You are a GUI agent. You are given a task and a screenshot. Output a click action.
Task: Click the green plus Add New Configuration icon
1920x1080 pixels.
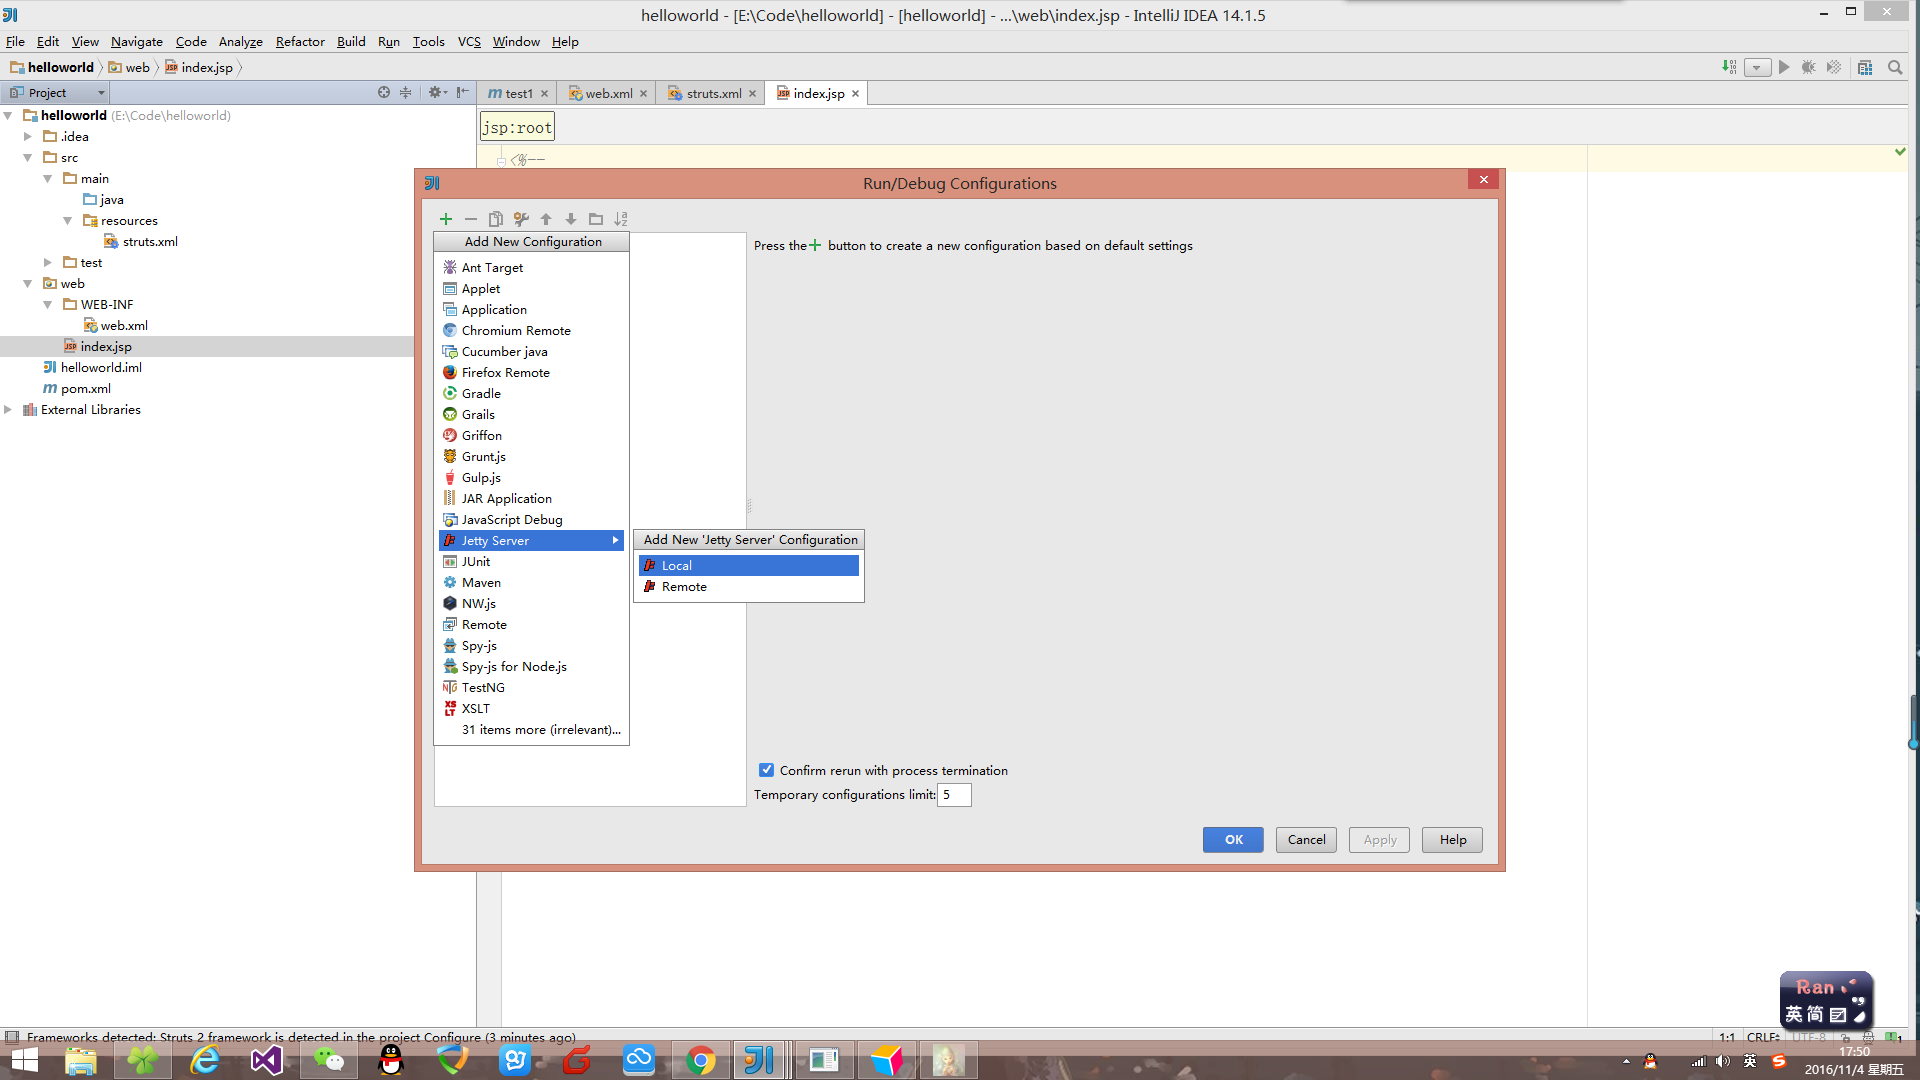tap(446, 219)
